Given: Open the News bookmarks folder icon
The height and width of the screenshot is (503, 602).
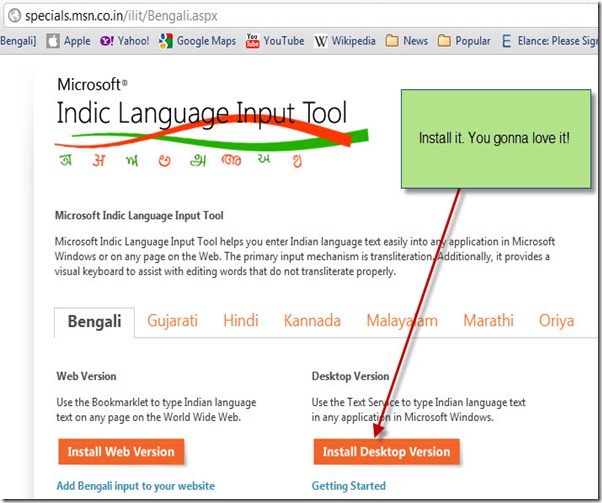Looking at the screenshot, I should [392, 40].
